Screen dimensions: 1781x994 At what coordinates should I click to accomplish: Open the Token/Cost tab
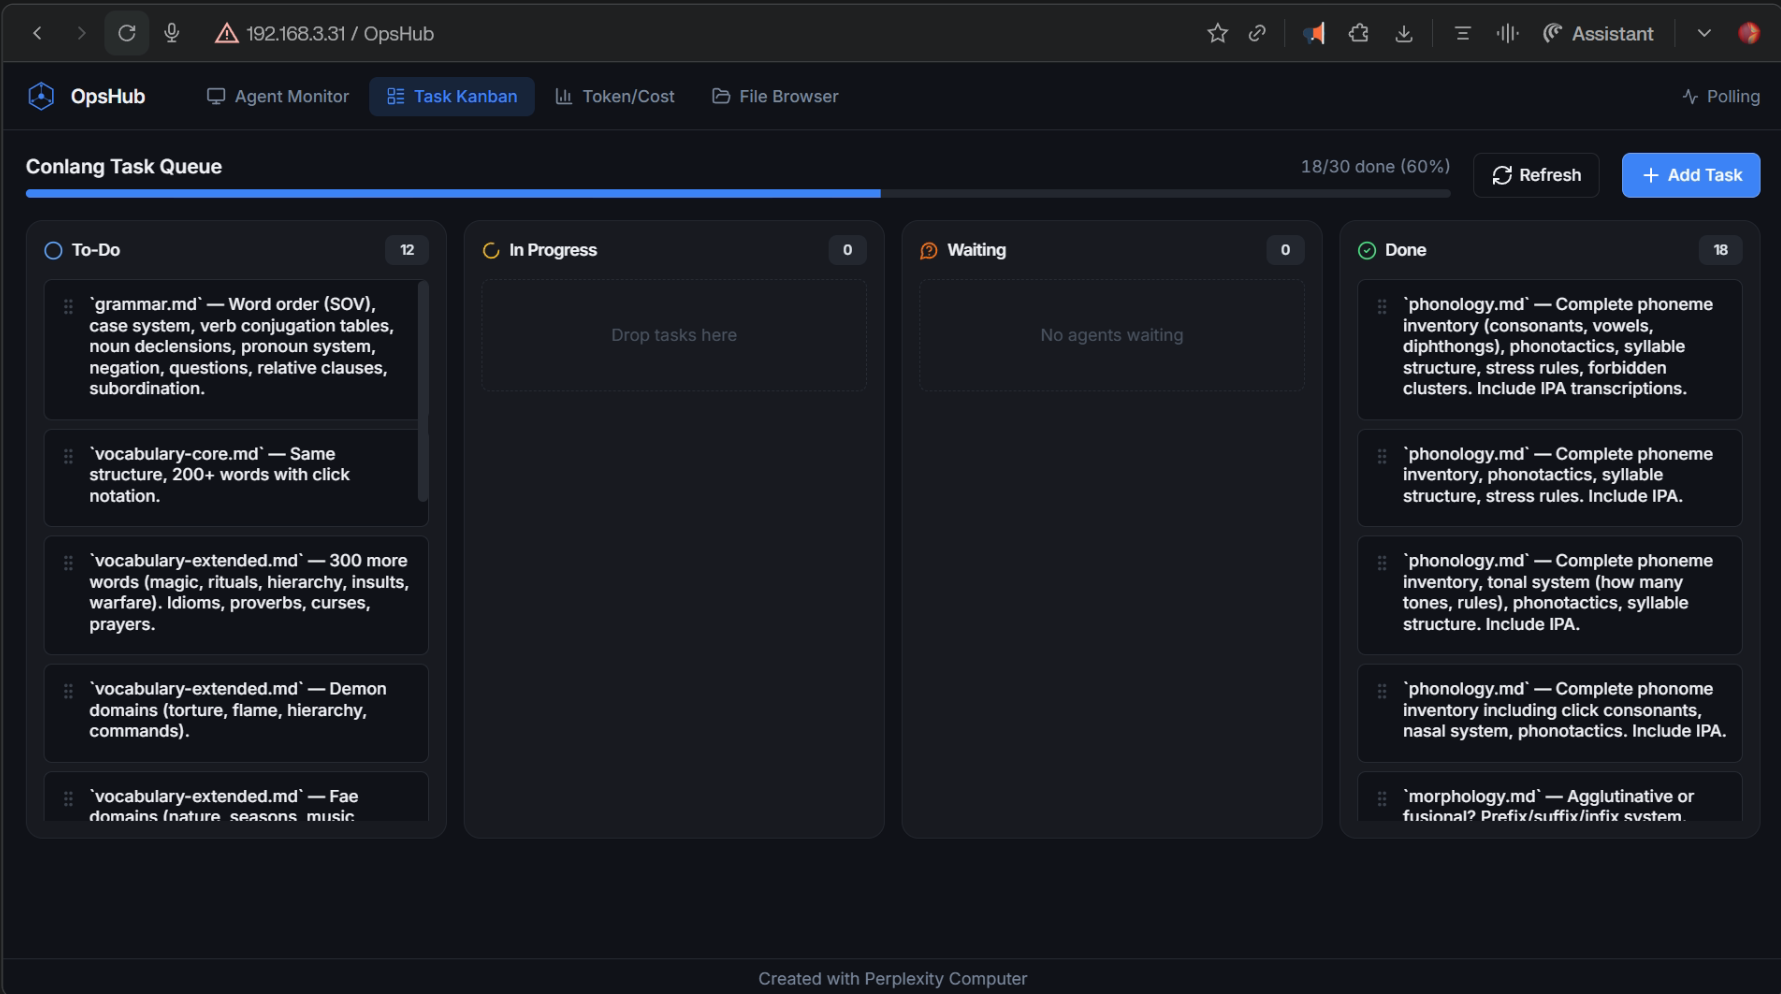tap(614, 96)
